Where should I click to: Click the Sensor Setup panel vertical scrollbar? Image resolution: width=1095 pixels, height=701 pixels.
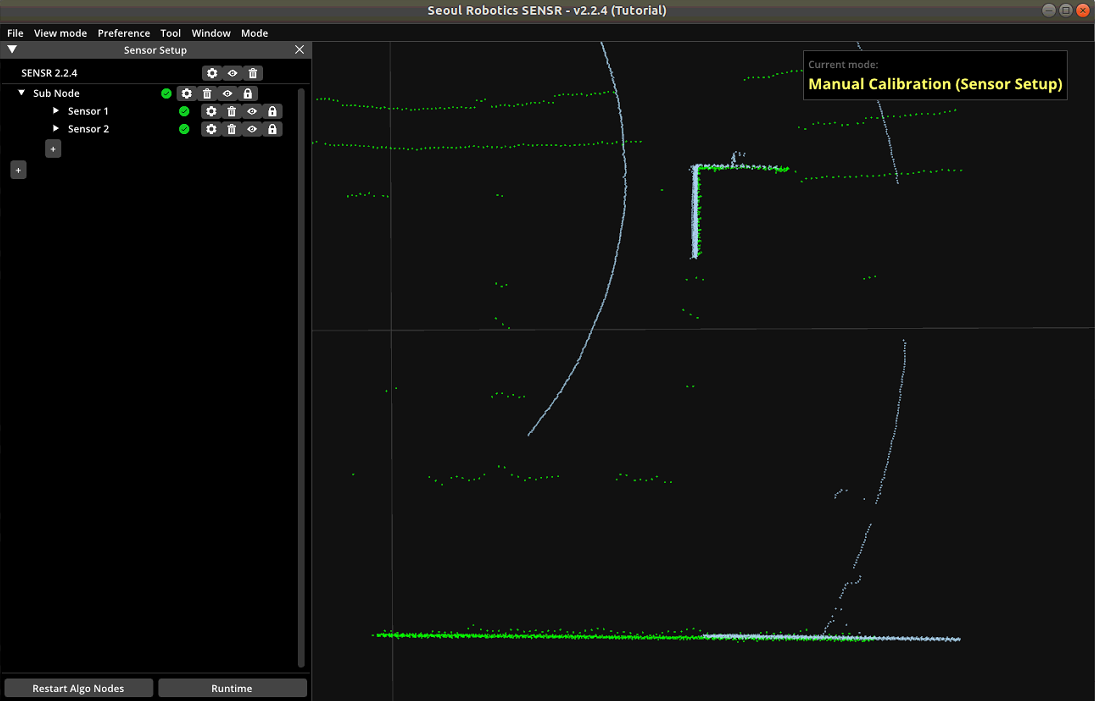tap(302, 378)
